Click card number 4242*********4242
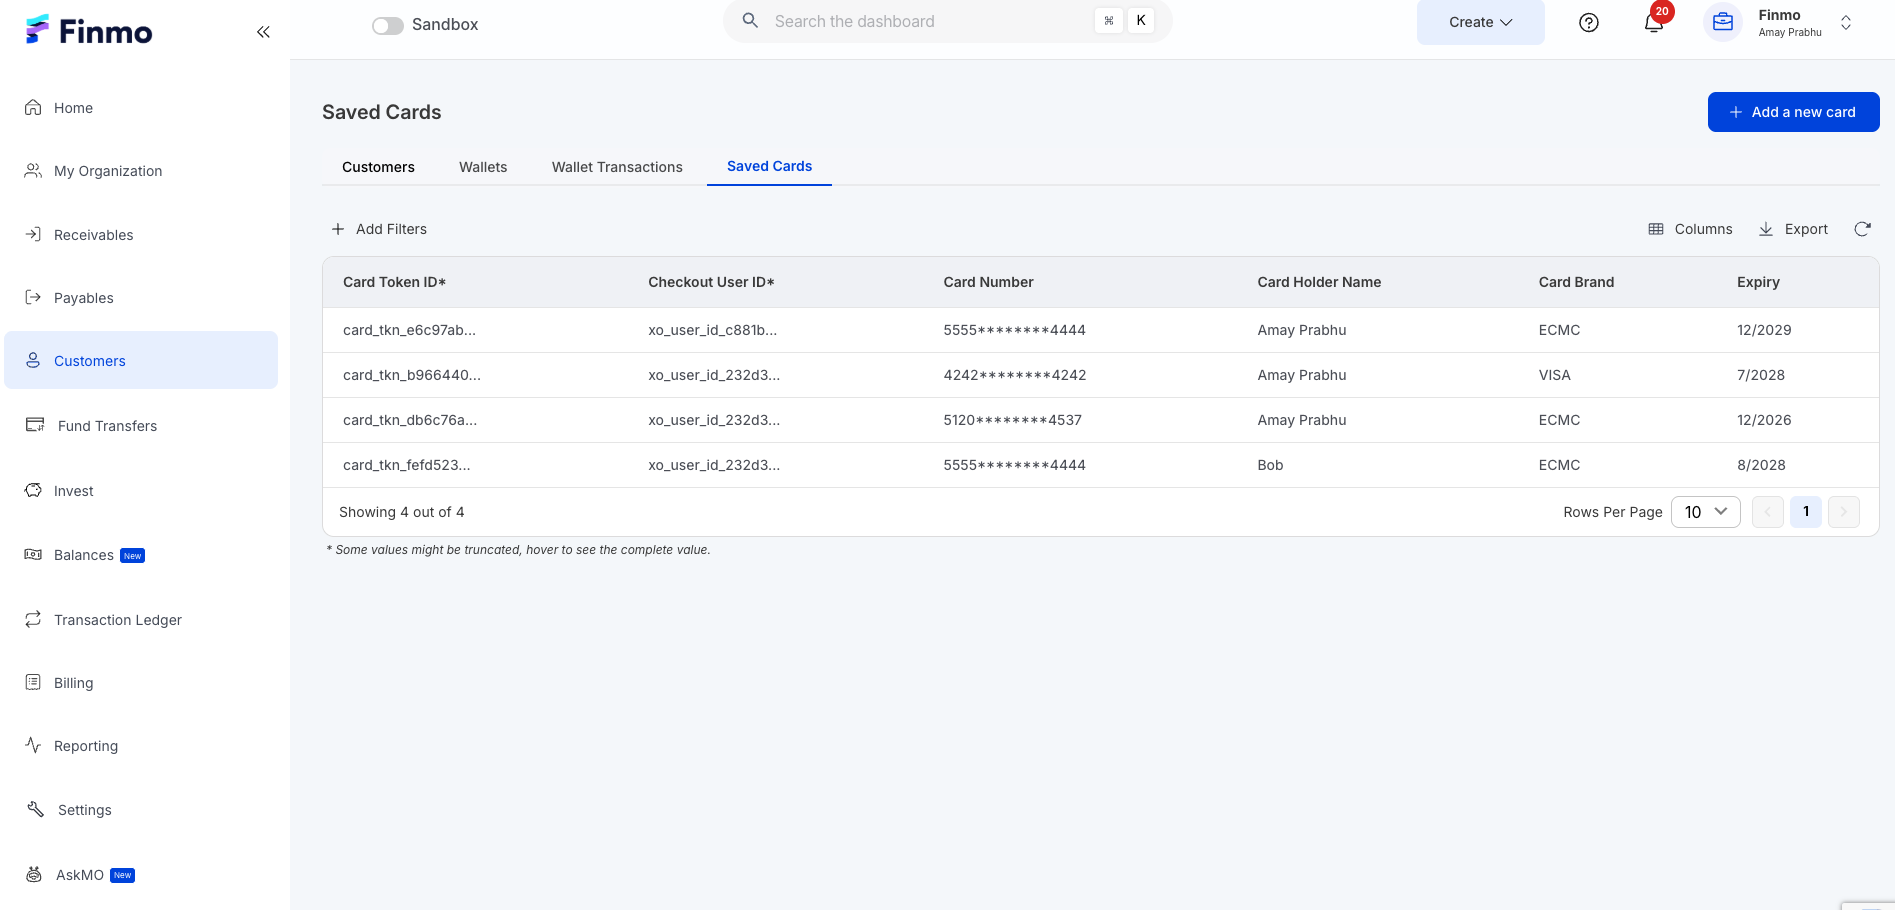Screen dimensions: 1895x910 point(1014,375)
